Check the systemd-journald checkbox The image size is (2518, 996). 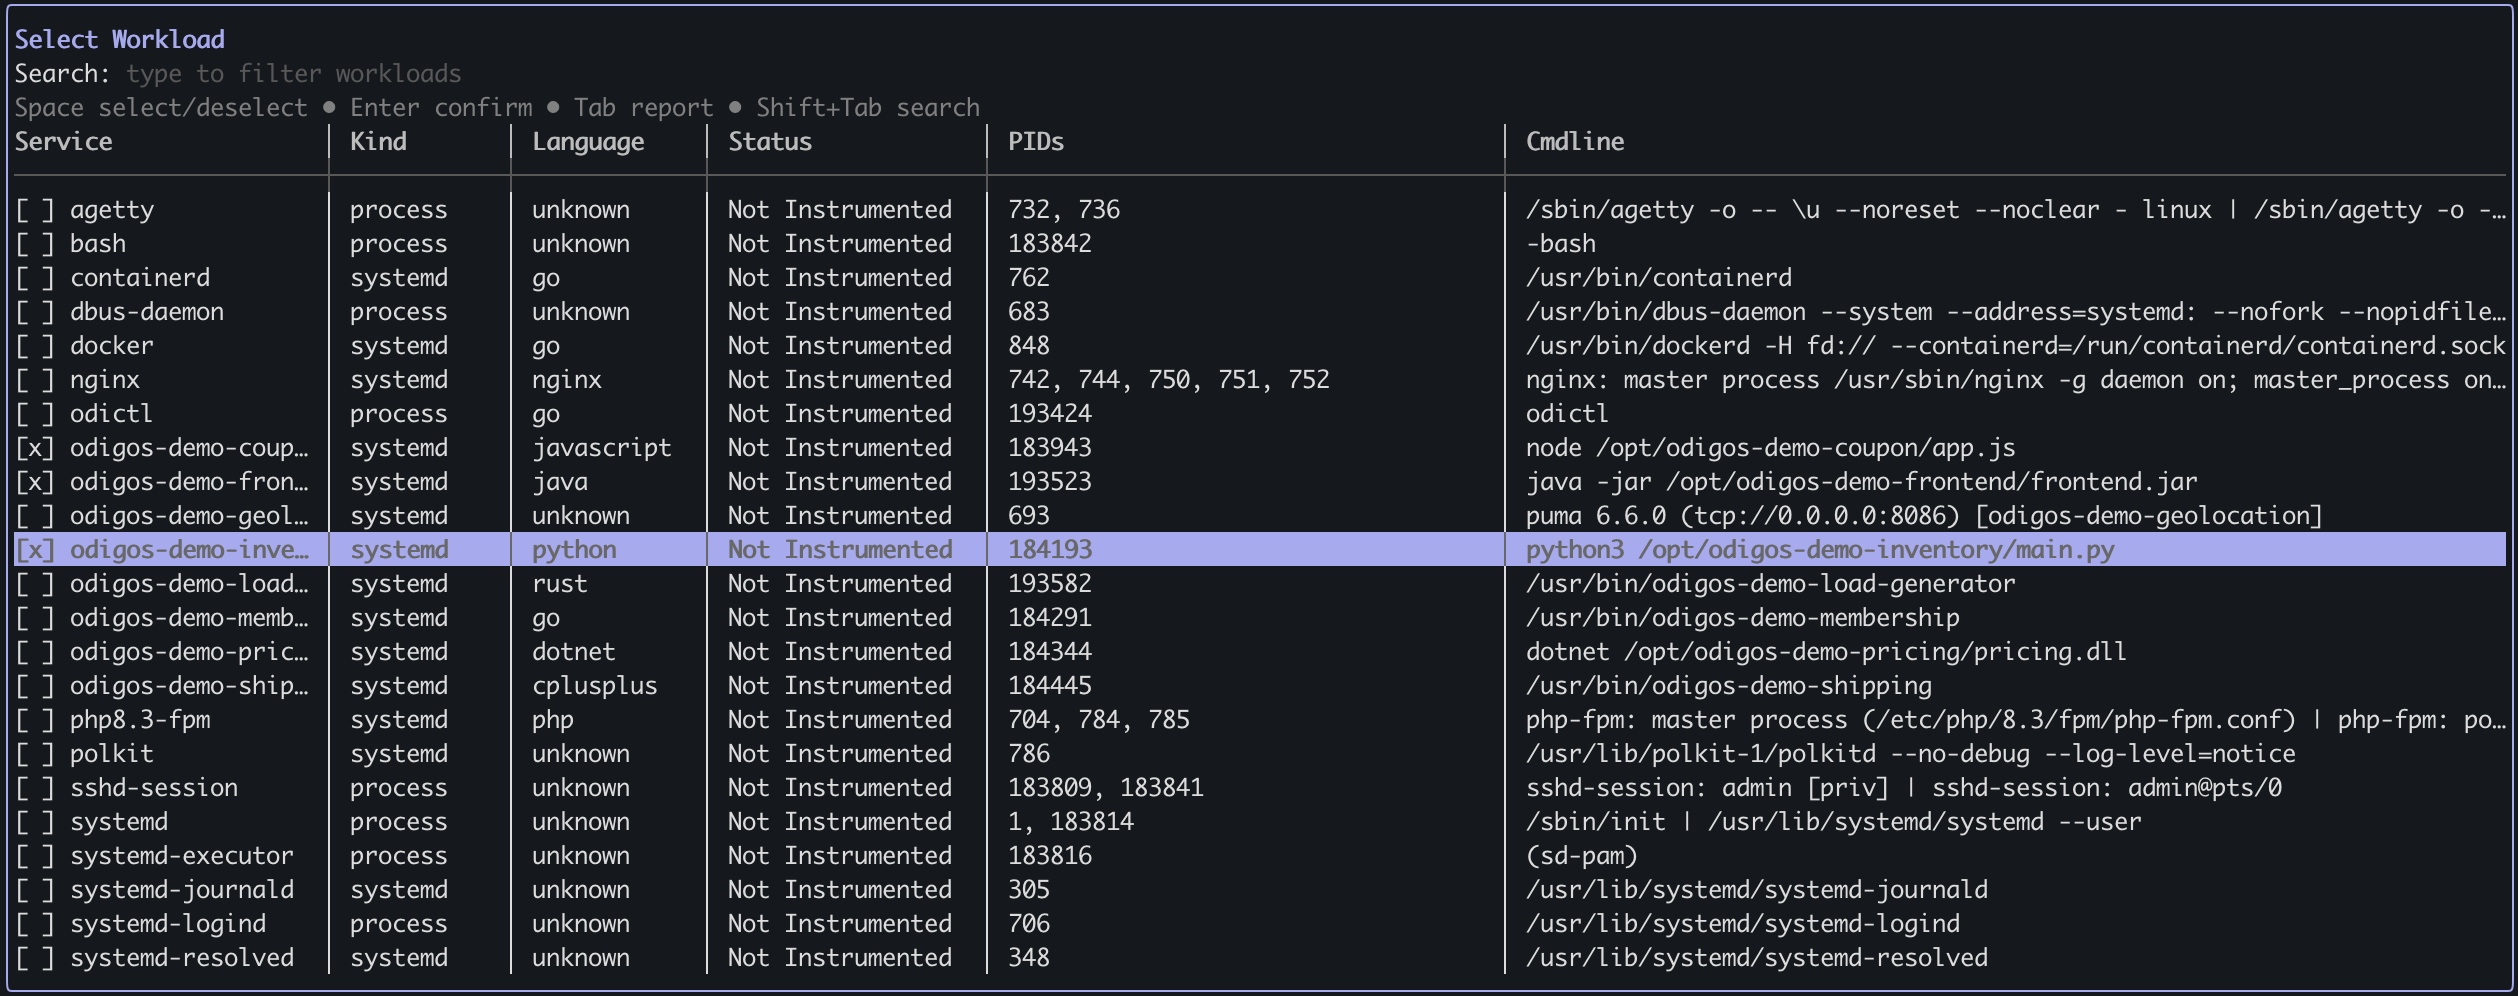point(35,890)
